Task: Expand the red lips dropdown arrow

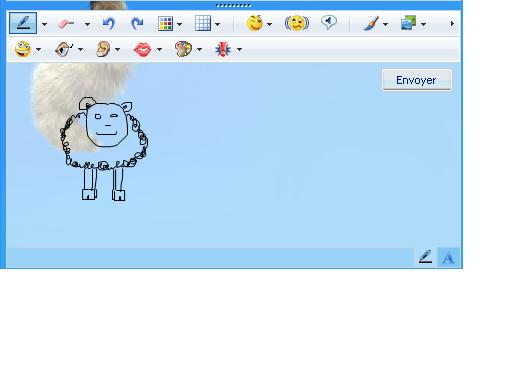Action: [159, 50]
